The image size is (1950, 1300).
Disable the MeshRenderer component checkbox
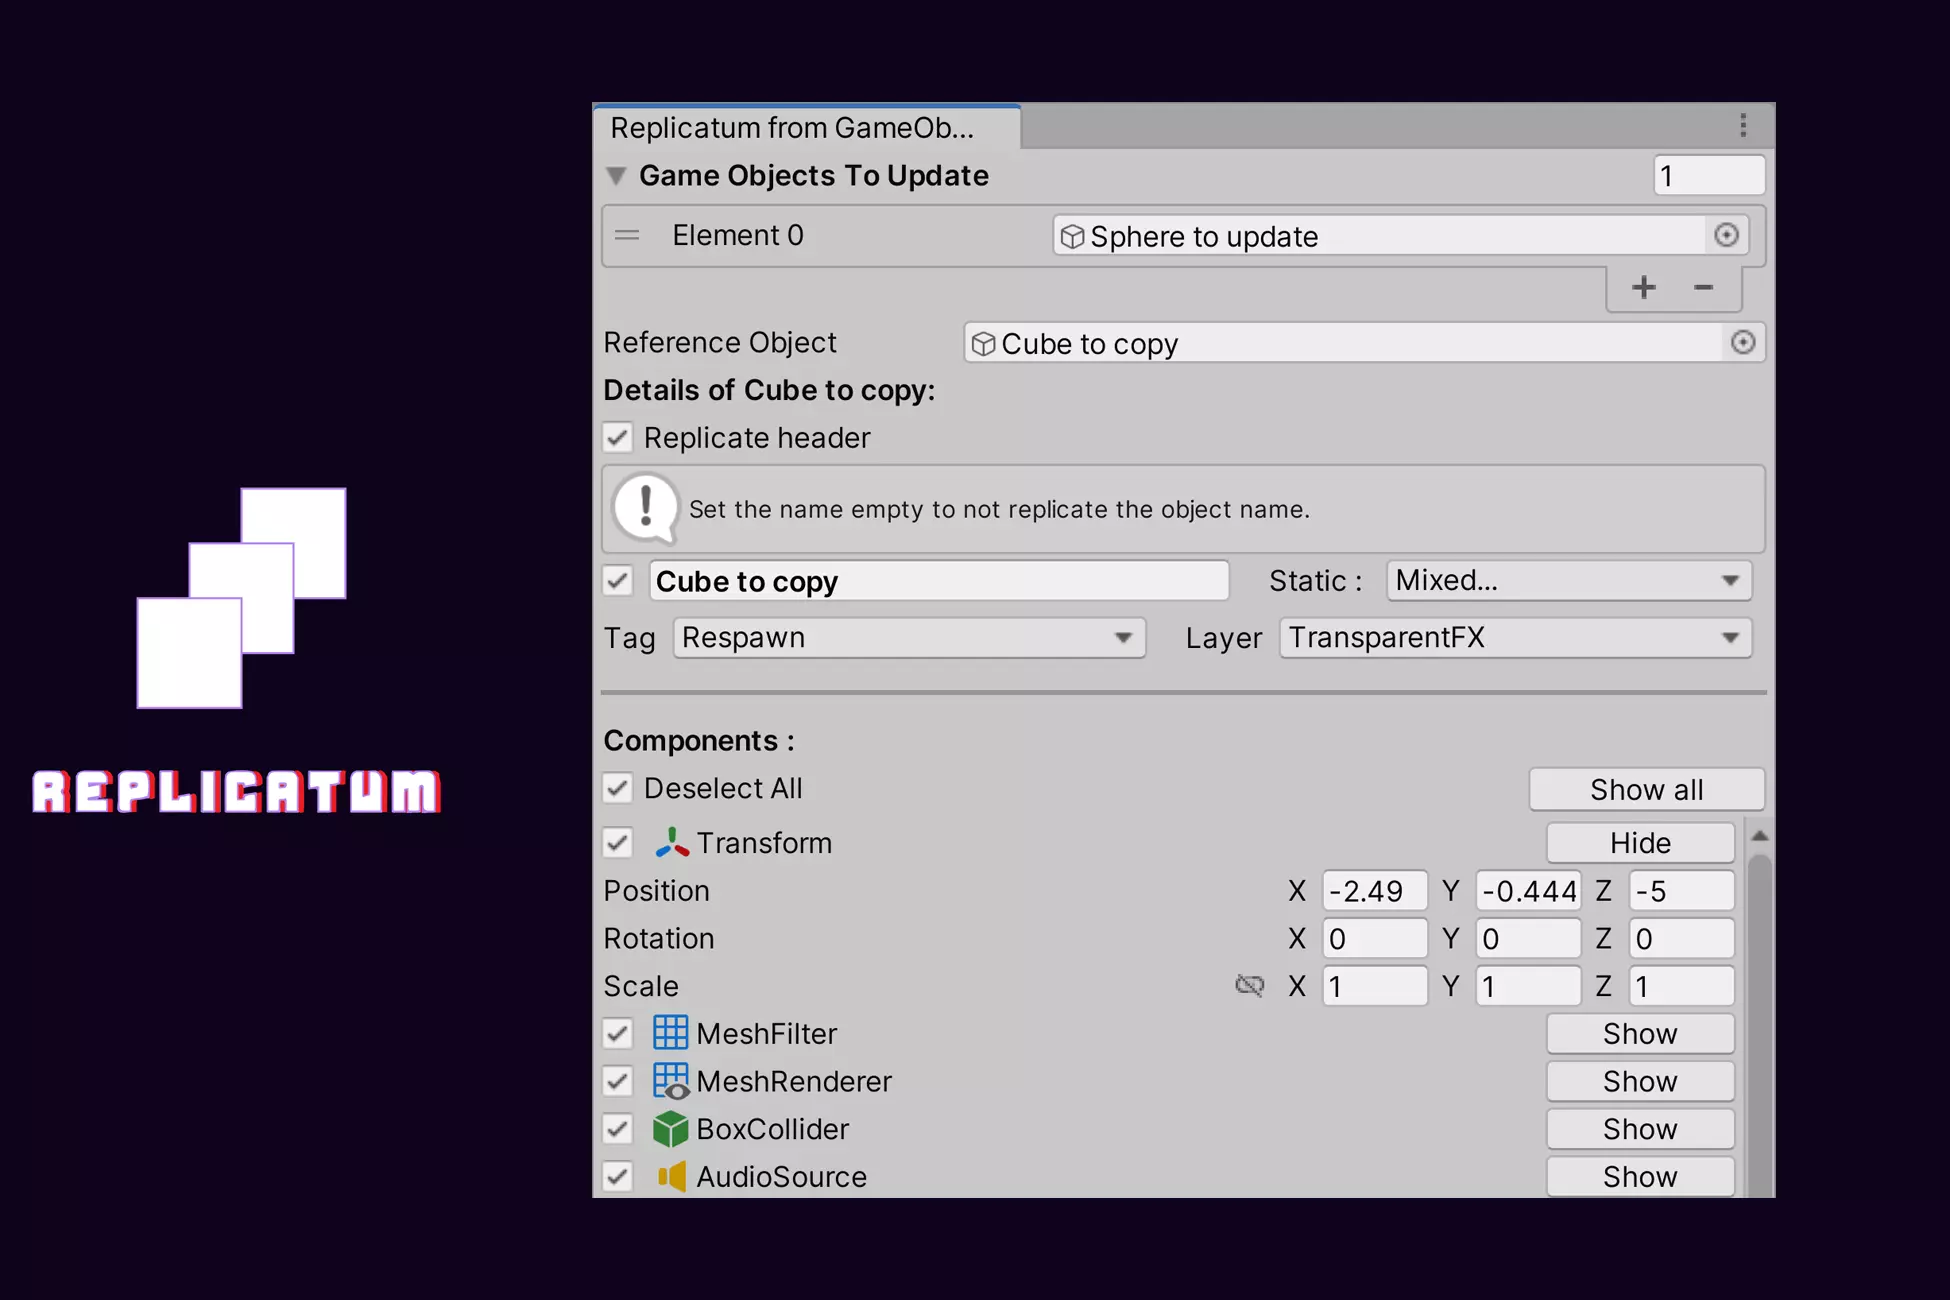[x=618, y=1081]
